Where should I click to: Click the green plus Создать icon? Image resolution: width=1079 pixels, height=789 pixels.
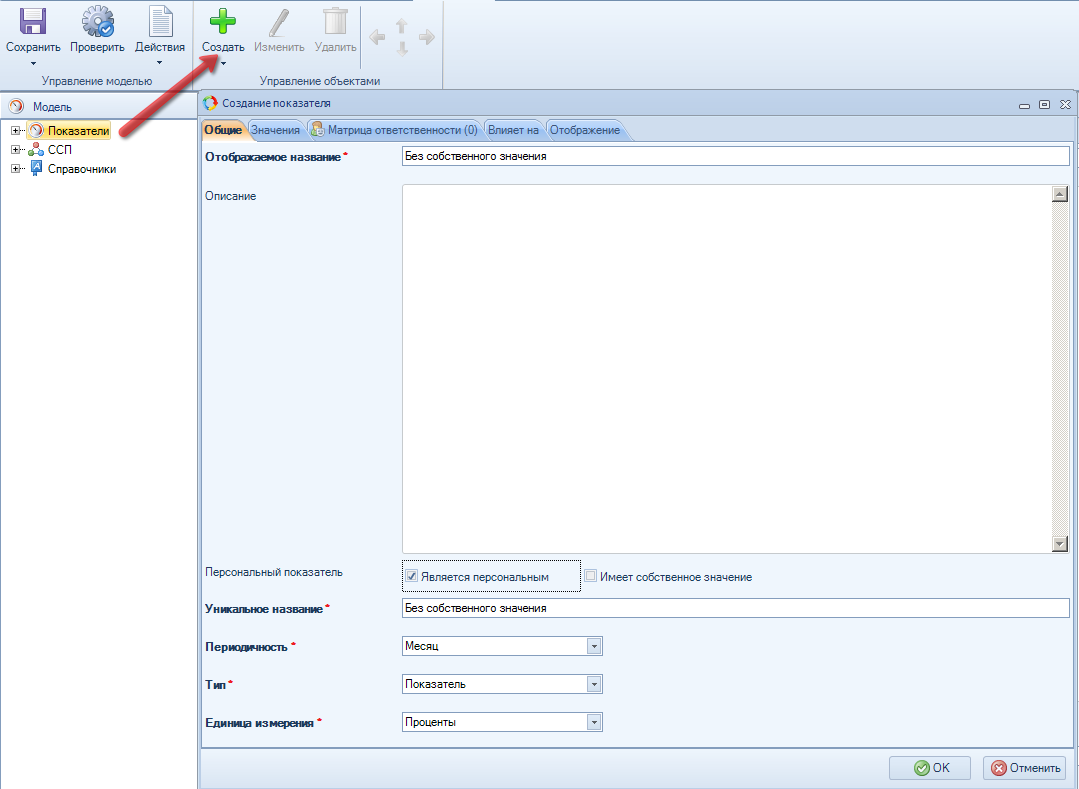tap(222, 22)
